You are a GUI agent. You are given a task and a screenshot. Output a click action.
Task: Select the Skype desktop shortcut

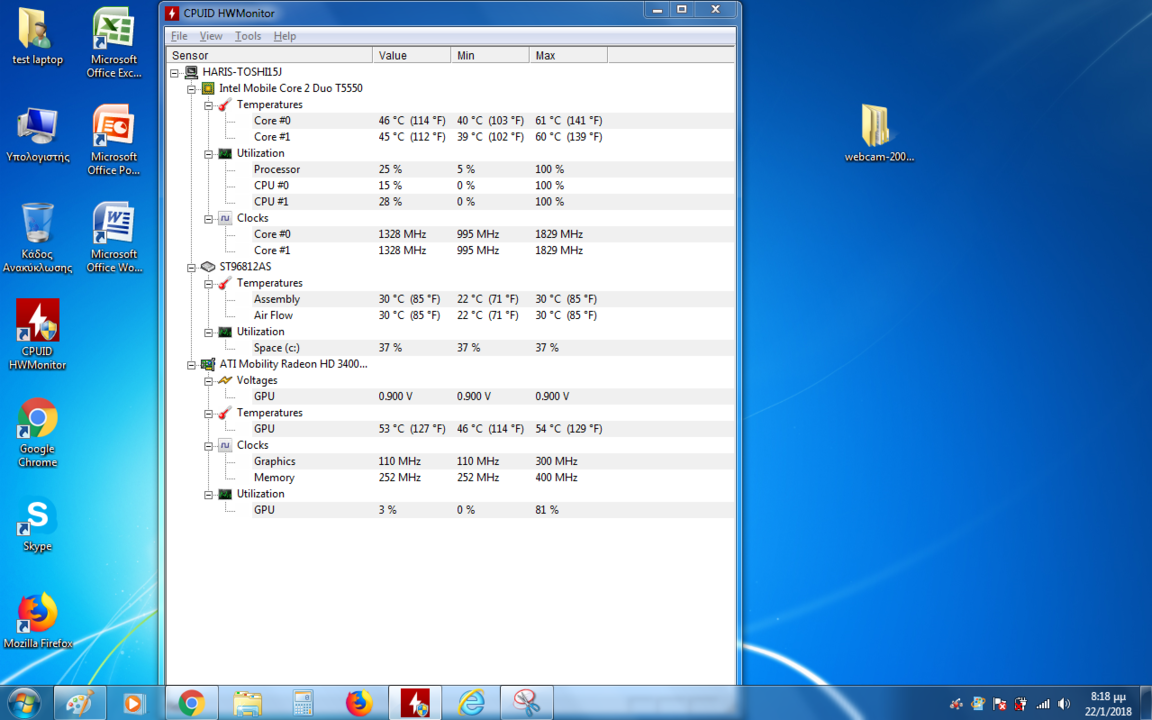pos(37,525)
